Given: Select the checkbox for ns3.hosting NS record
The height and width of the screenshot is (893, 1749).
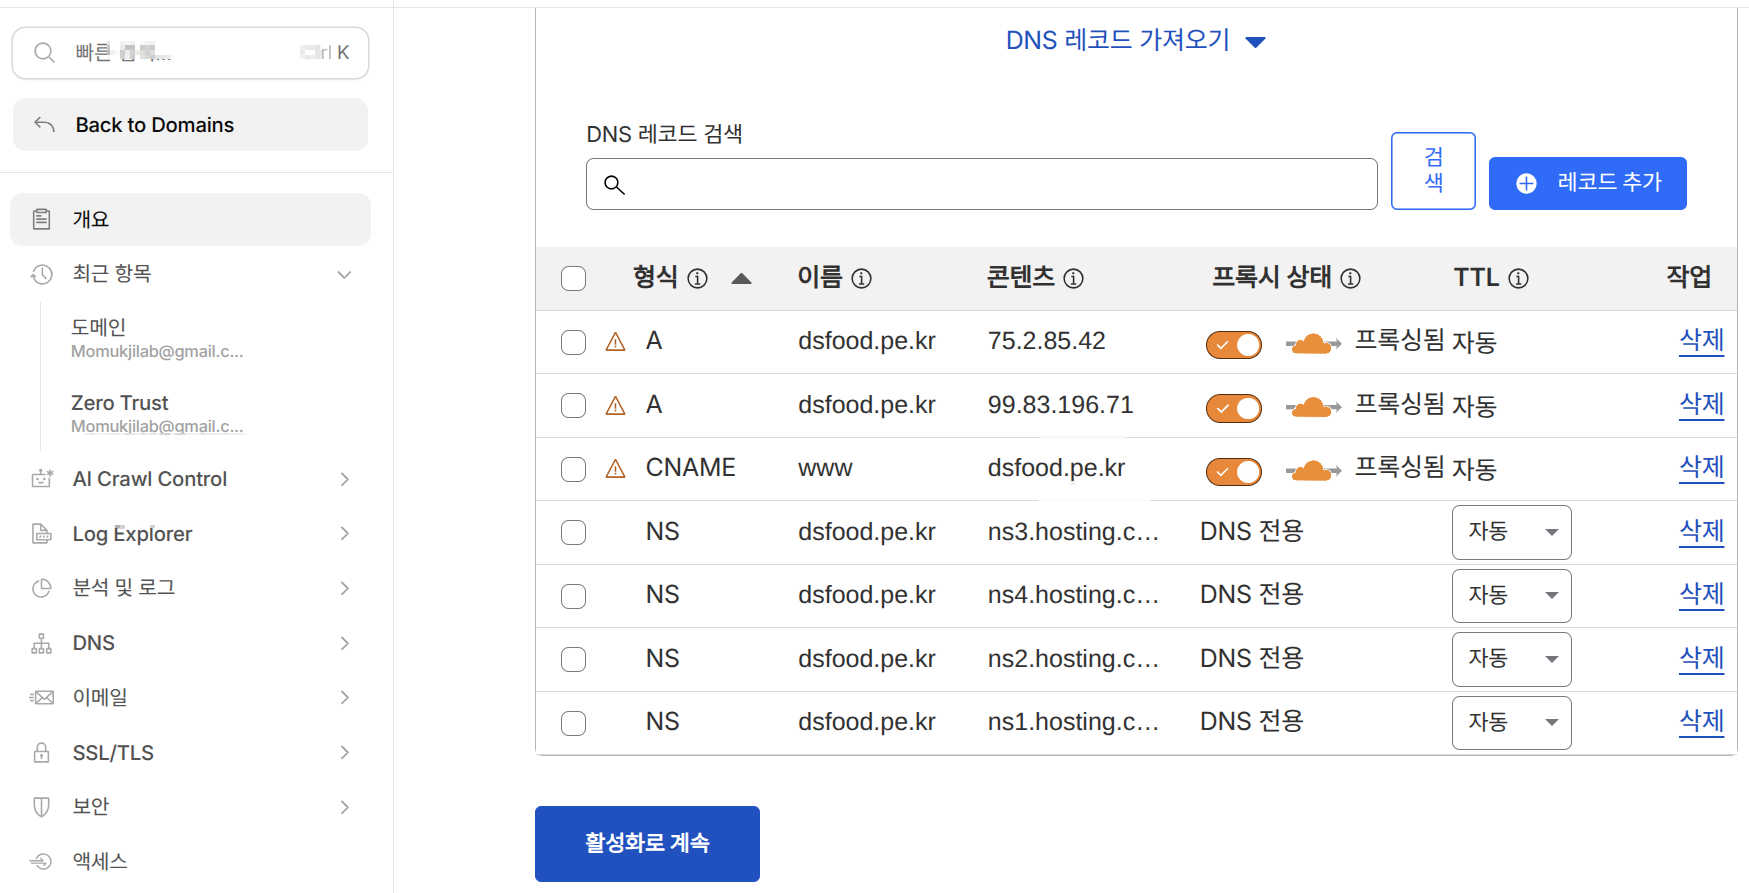Looking at the screenshot, I should (574, 533).
